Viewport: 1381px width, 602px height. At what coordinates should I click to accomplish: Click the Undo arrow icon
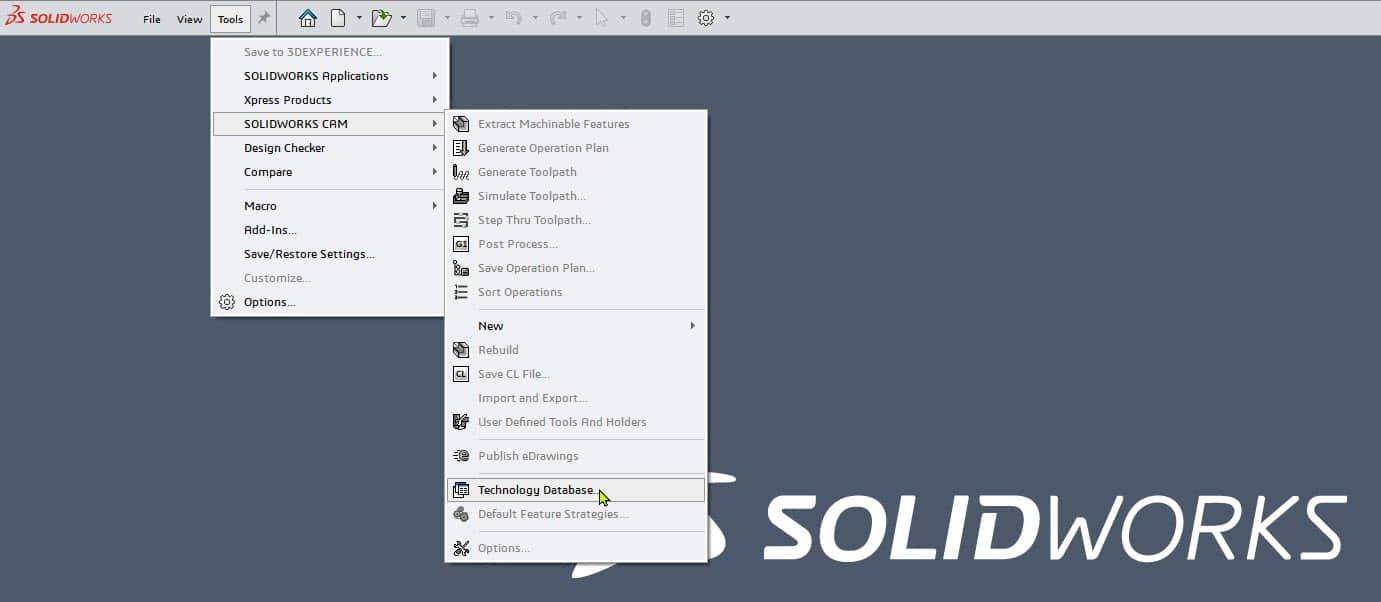tap(513, 18)
